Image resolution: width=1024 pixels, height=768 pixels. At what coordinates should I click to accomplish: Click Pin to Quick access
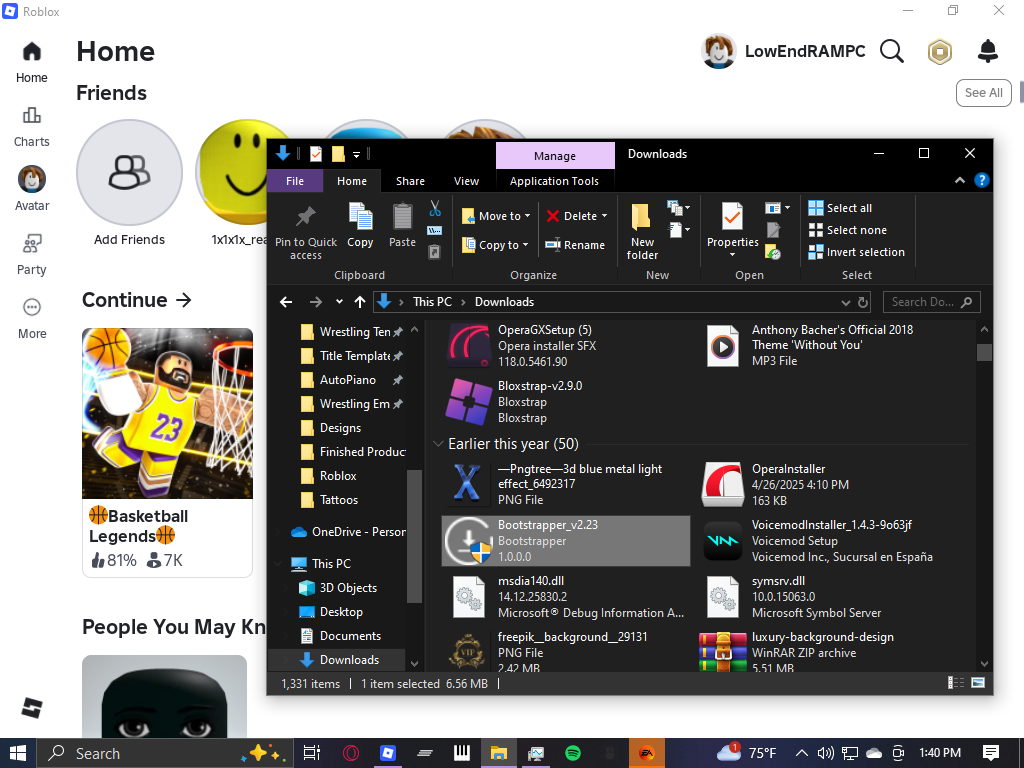coord(306,232)
